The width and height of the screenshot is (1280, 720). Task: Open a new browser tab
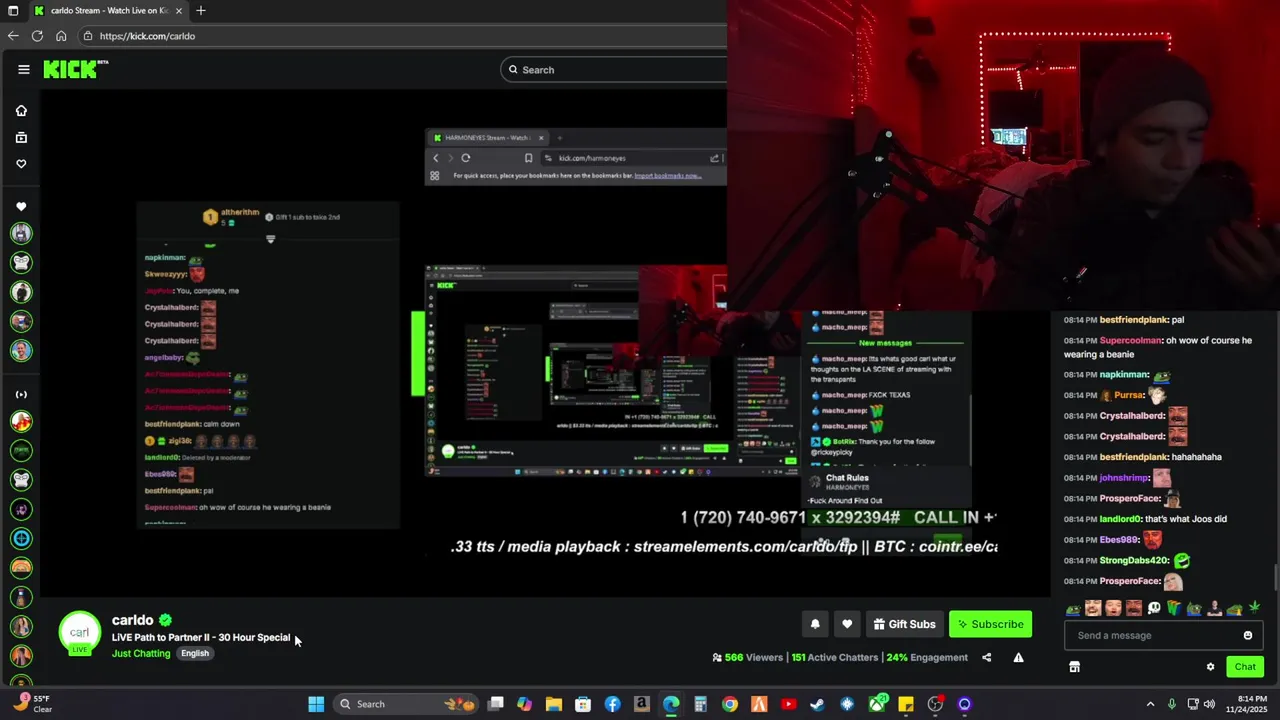coord(201,11)
